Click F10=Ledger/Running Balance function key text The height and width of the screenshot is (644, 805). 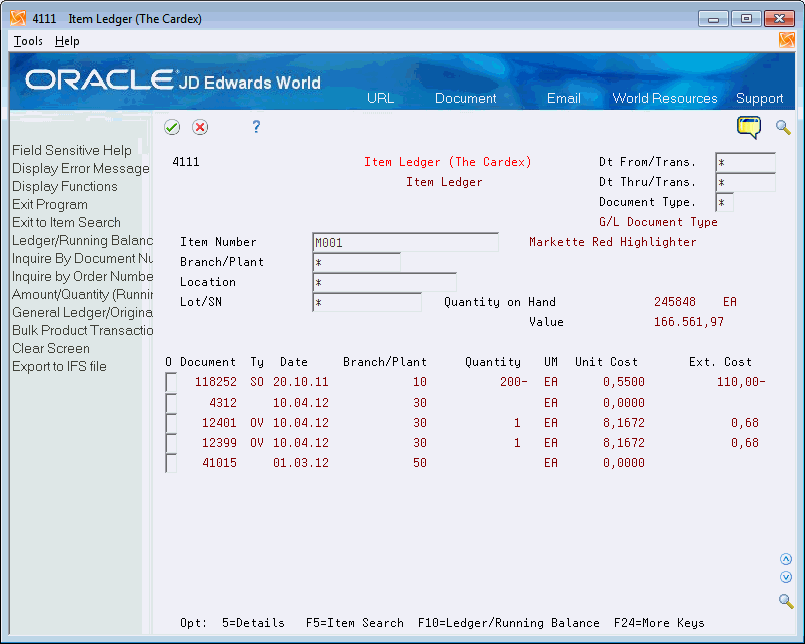pos(508,623)
